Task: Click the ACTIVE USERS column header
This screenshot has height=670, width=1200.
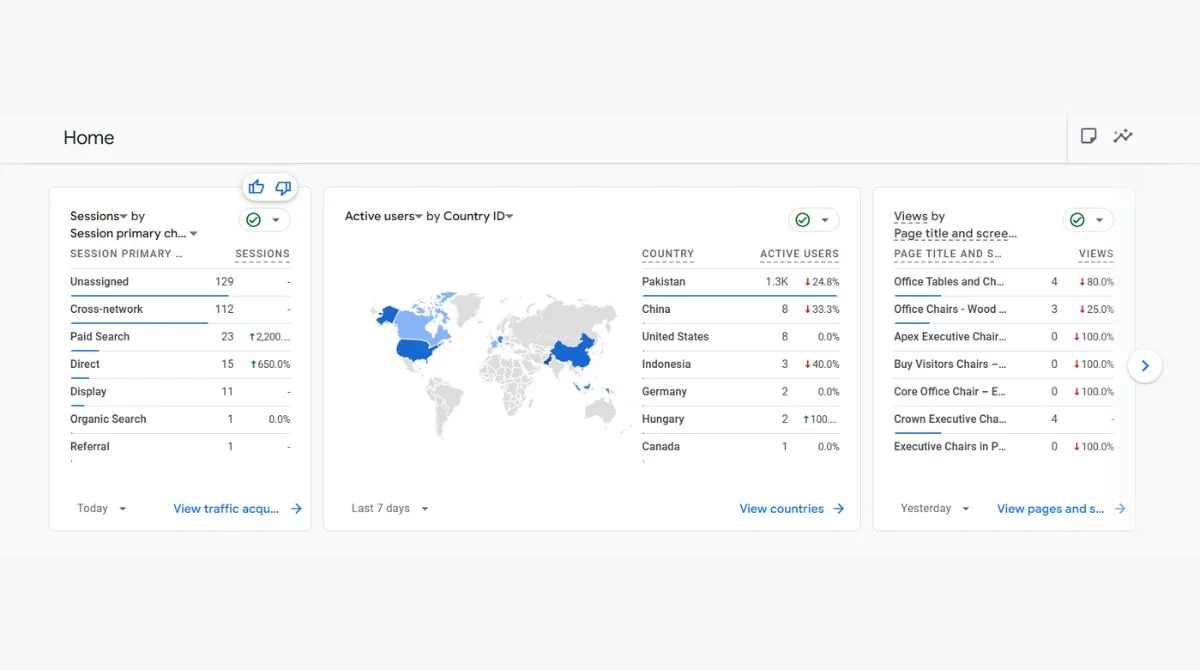Action: click(x=799, y=254)
